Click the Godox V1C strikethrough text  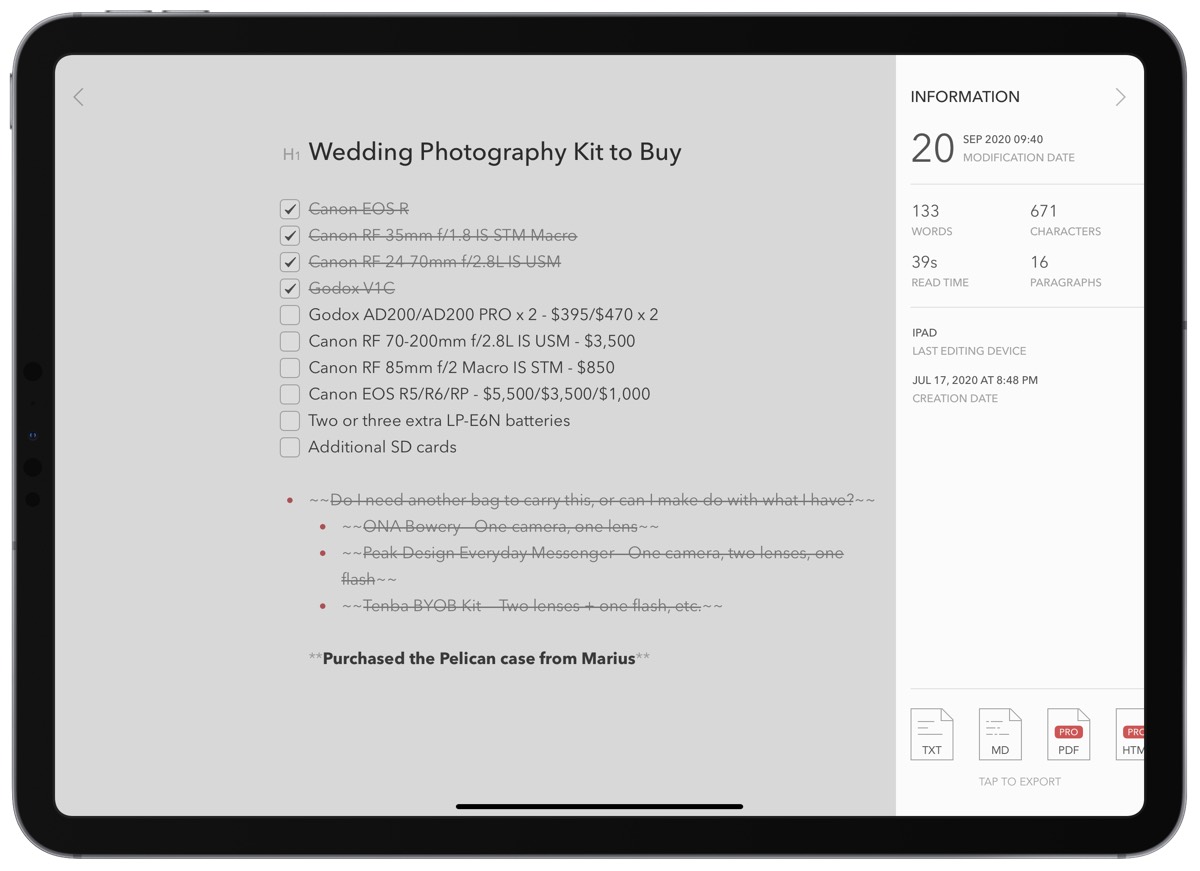352,288
